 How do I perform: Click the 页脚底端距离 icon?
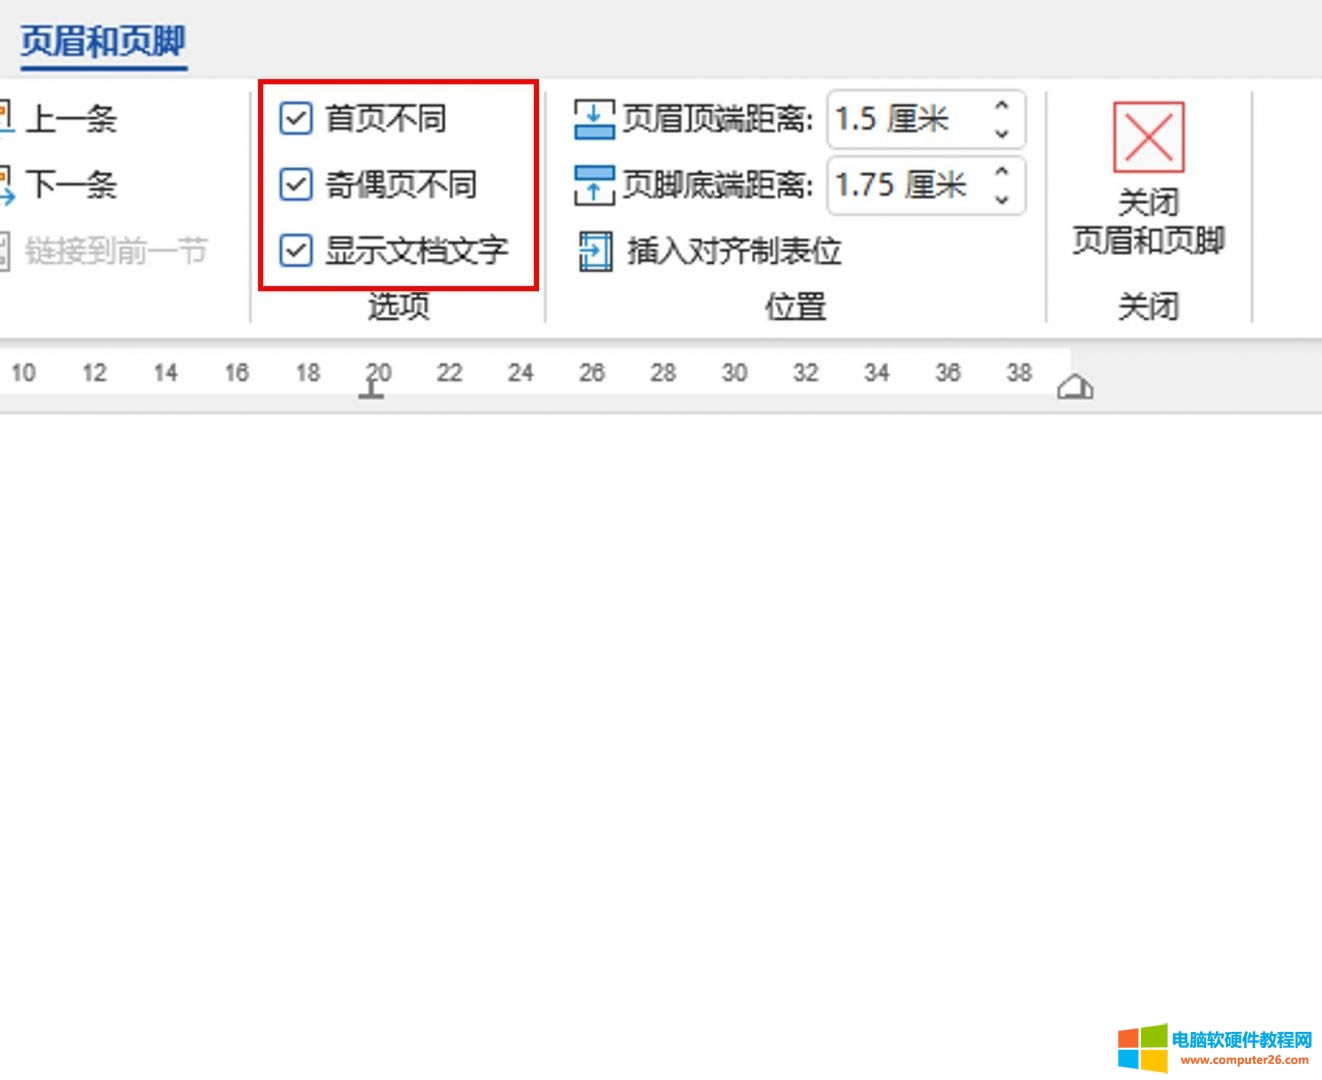pyautogui.click(x=593, y=185)
